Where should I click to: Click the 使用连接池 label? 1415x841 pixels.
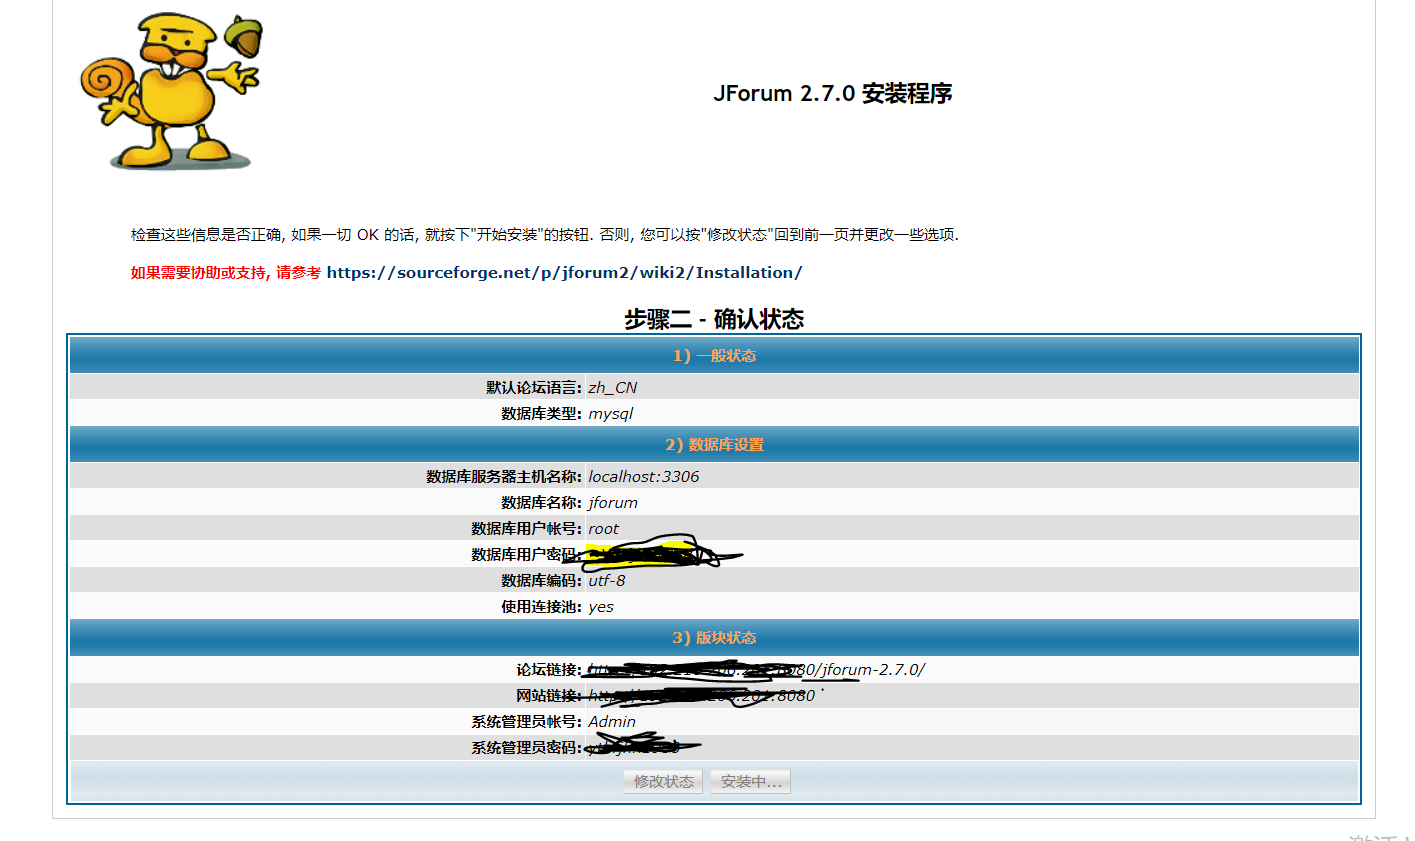[x=542, y=607]
